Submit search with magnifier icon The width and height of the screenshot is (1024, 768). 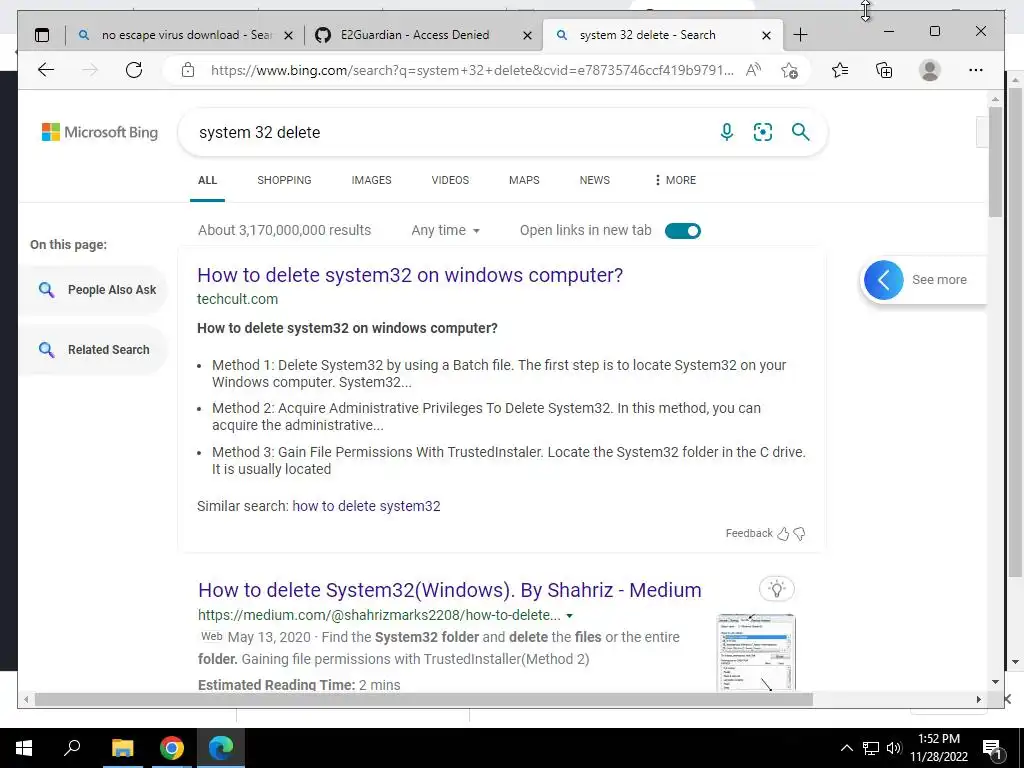point(801,132)
